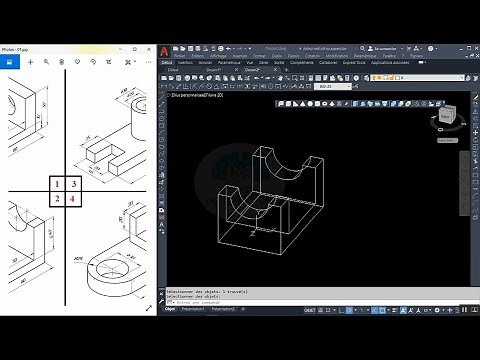Open the three-dot more menu in Photos
Screen dimensions: 480x360
tap(148, 62)
